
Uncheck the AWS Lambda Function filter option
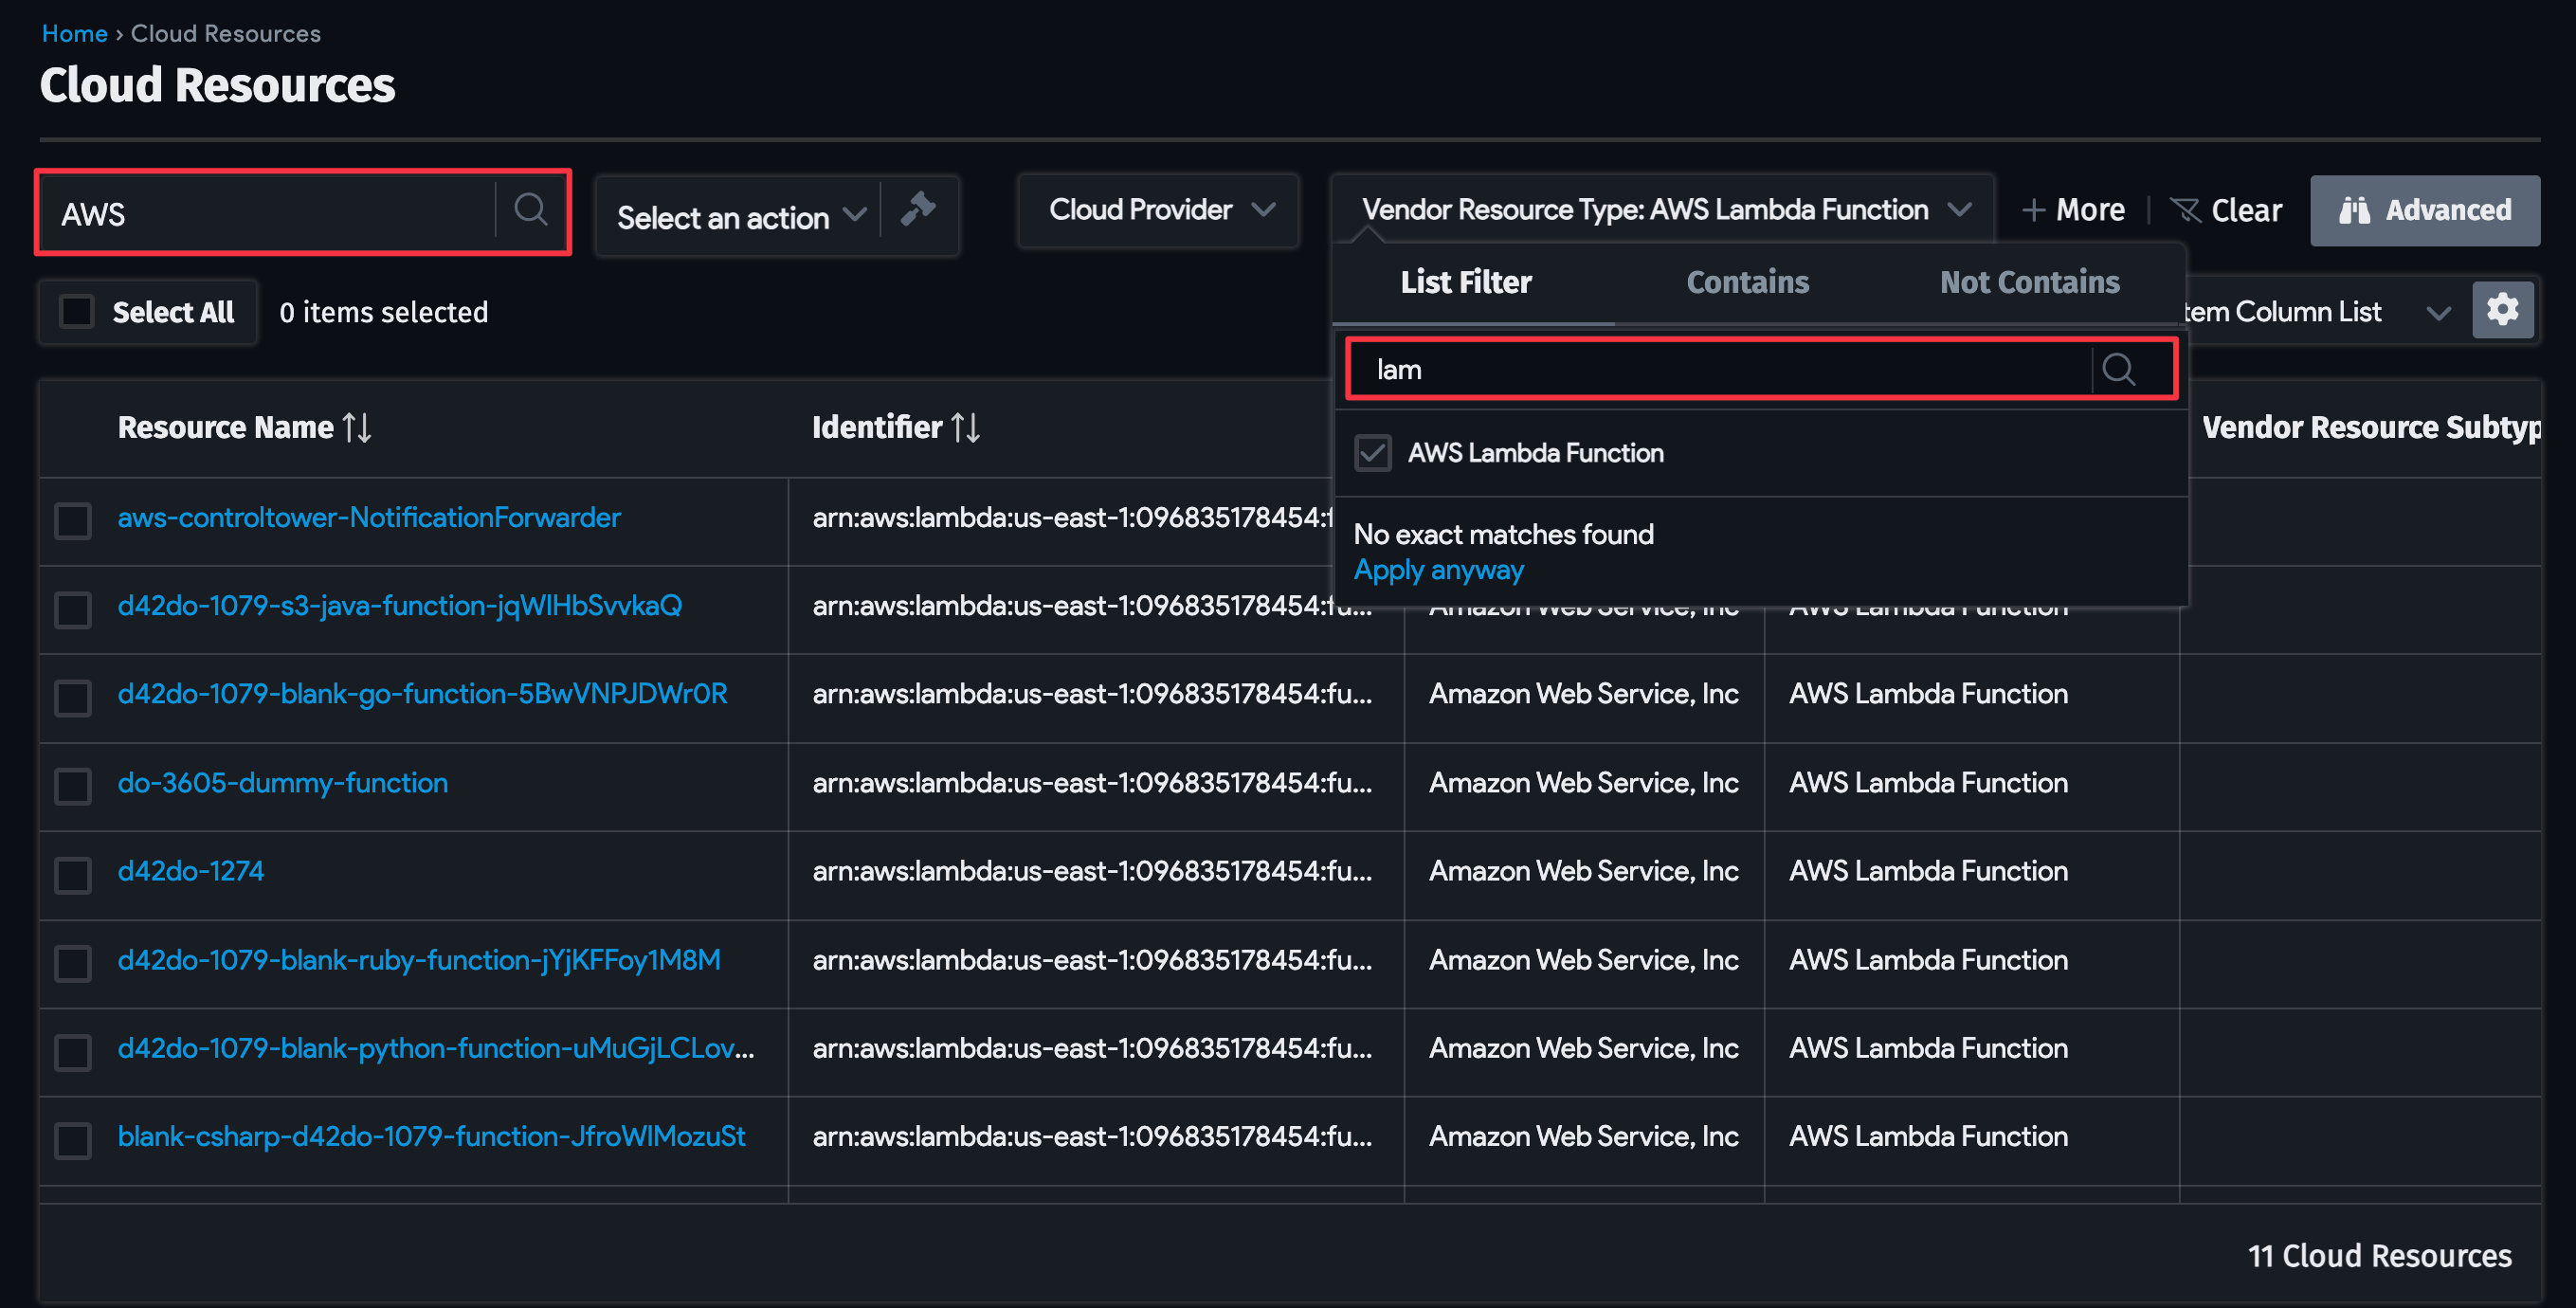pos(1373,452)
